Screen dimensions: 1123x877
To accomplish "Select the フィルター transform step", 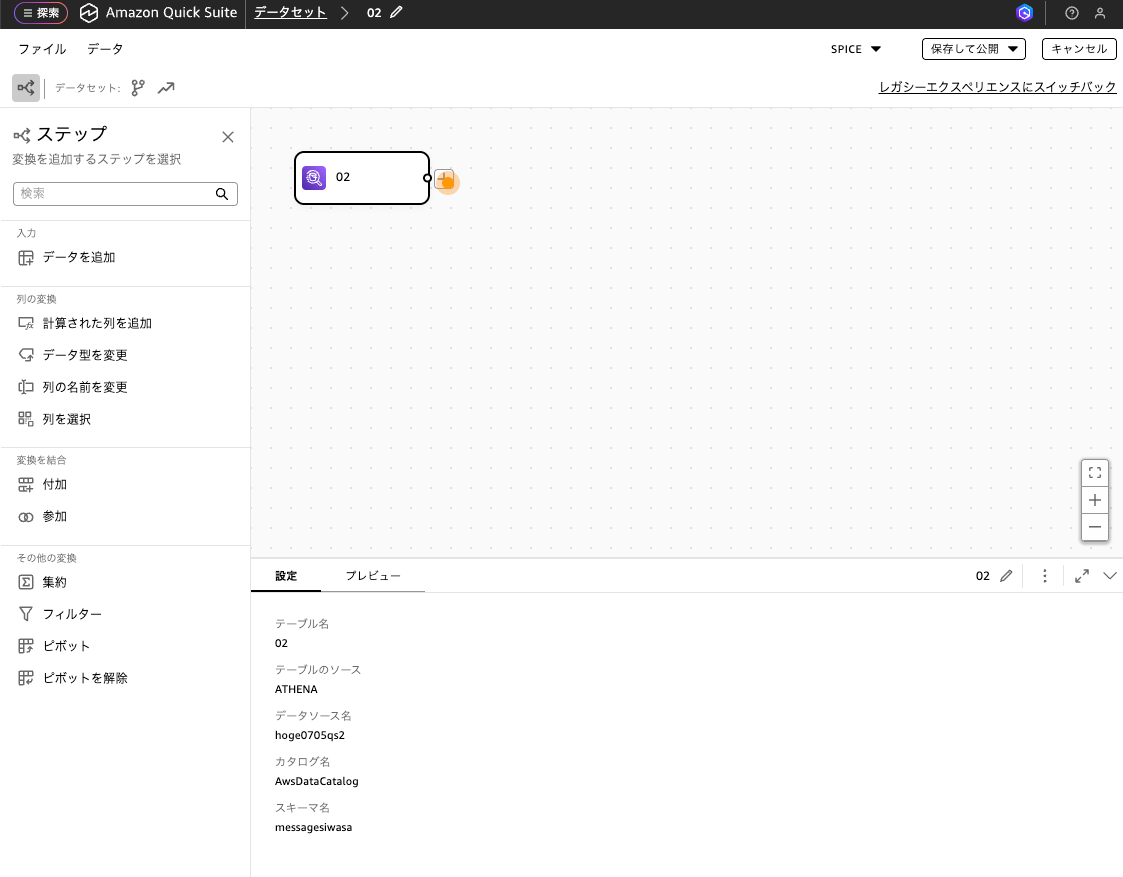I will point(72,614).
